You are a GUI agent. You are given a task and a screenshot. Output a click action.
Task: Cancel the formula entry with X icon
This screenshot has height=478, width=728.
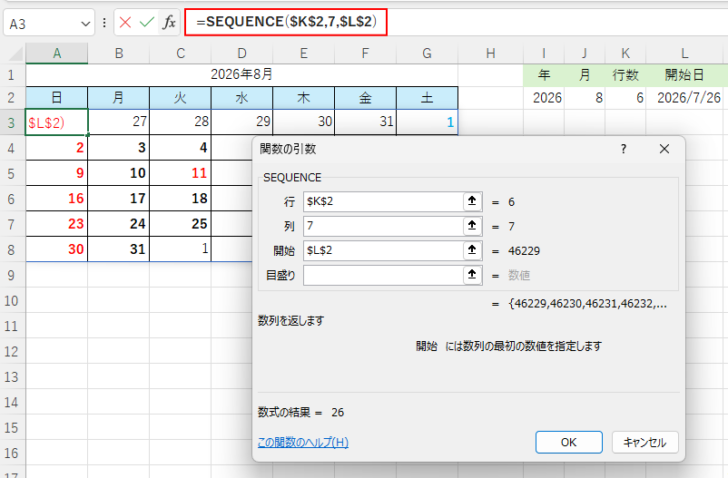coord(125,22)
